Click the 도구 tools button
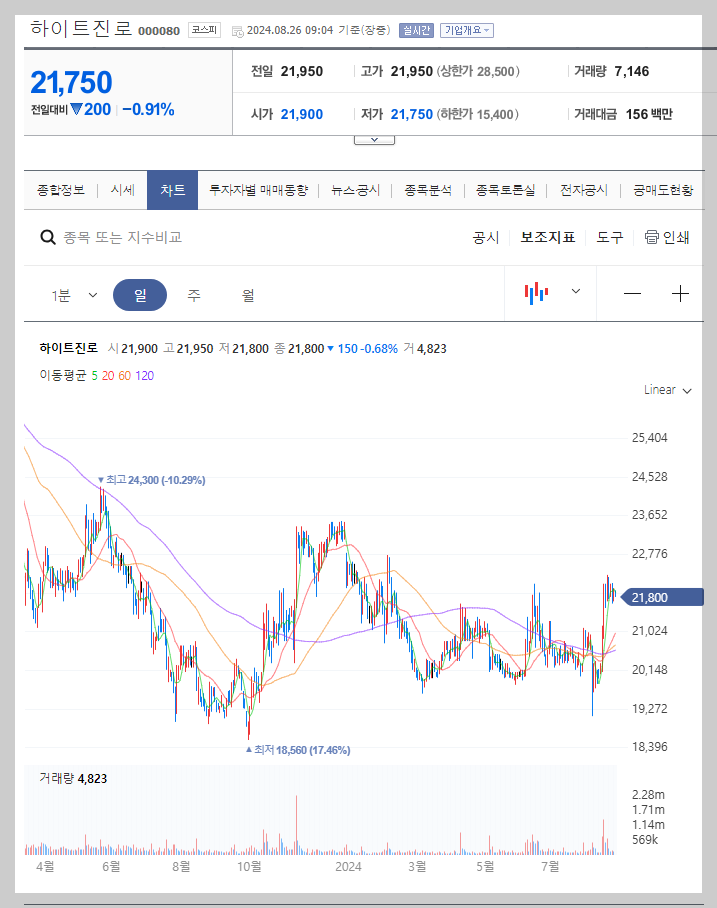The image size is (717, 908). click(609, 238)
